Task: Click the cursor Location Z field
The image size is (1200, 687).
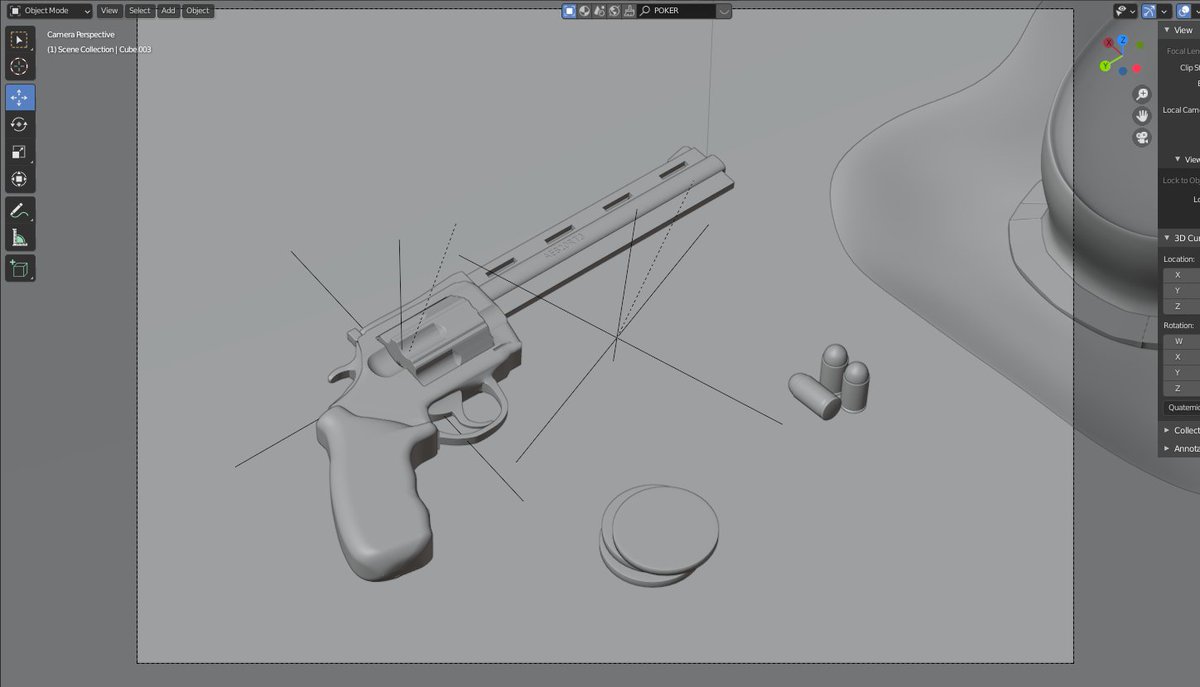Action: [x=1182, y=306]
